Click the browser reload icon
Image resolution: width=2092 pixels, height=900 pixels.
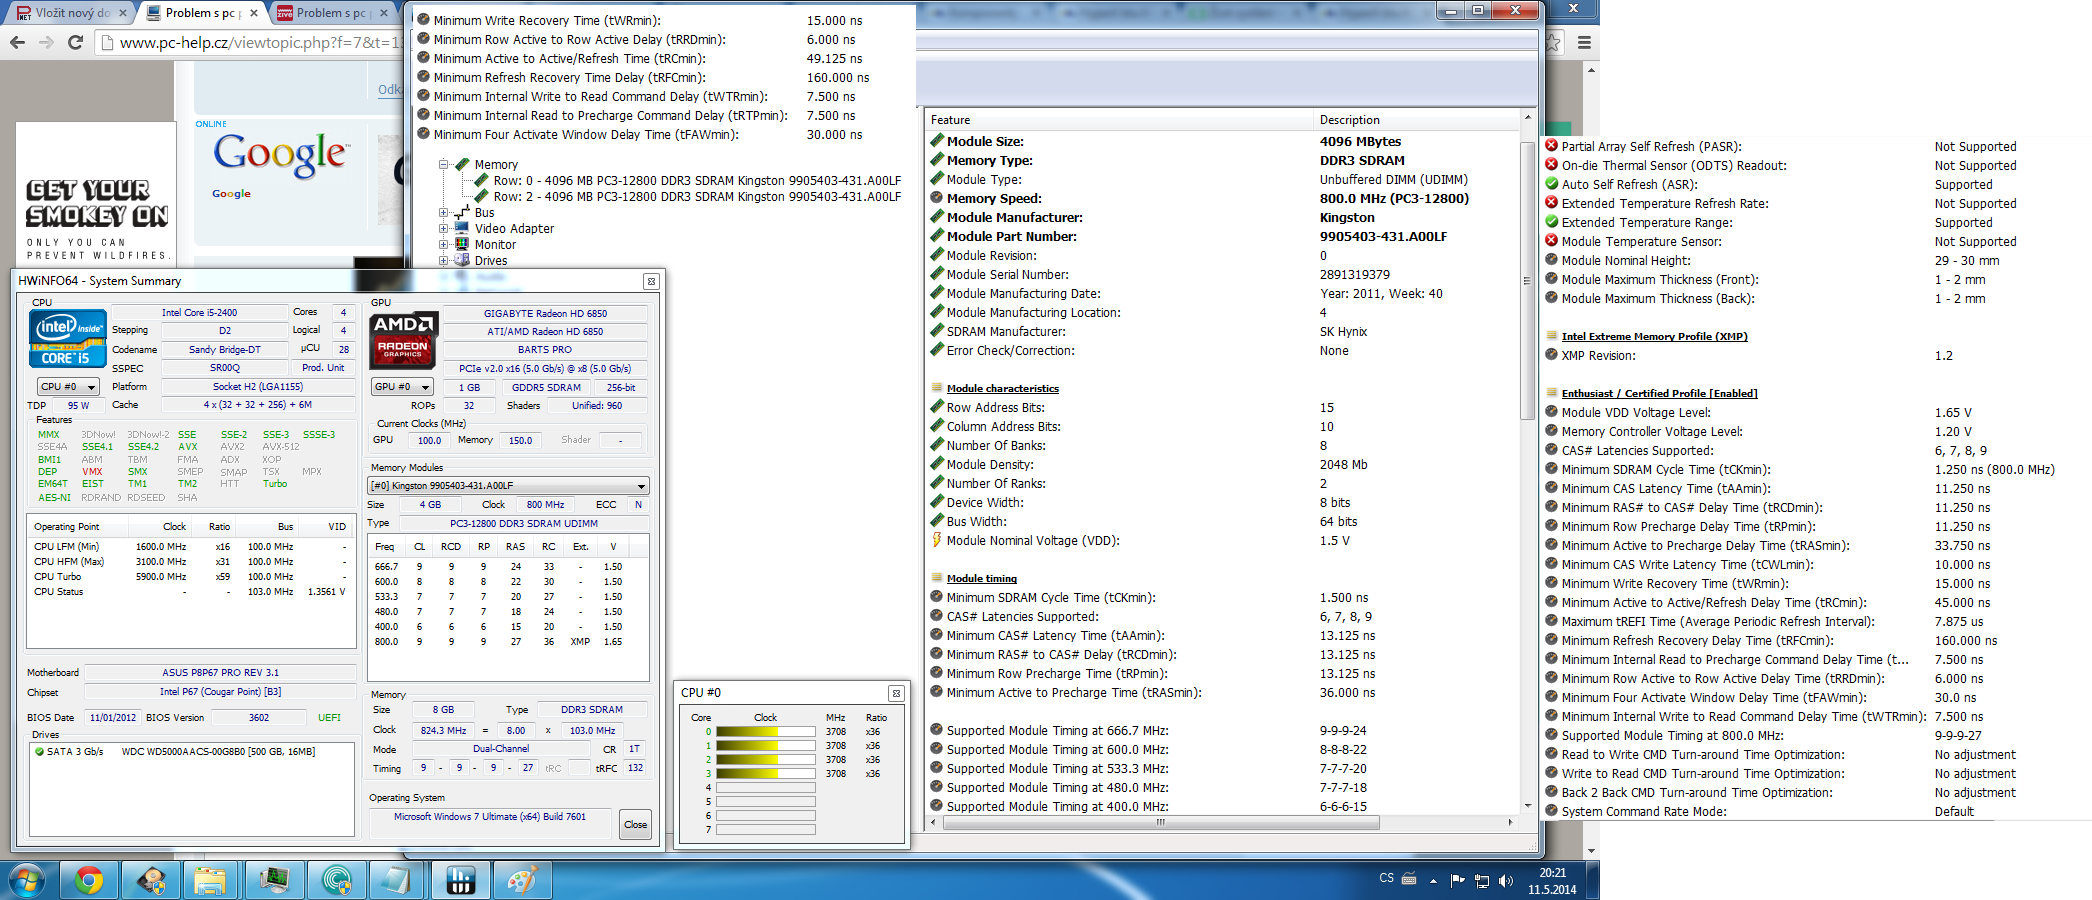coord(75,42)
